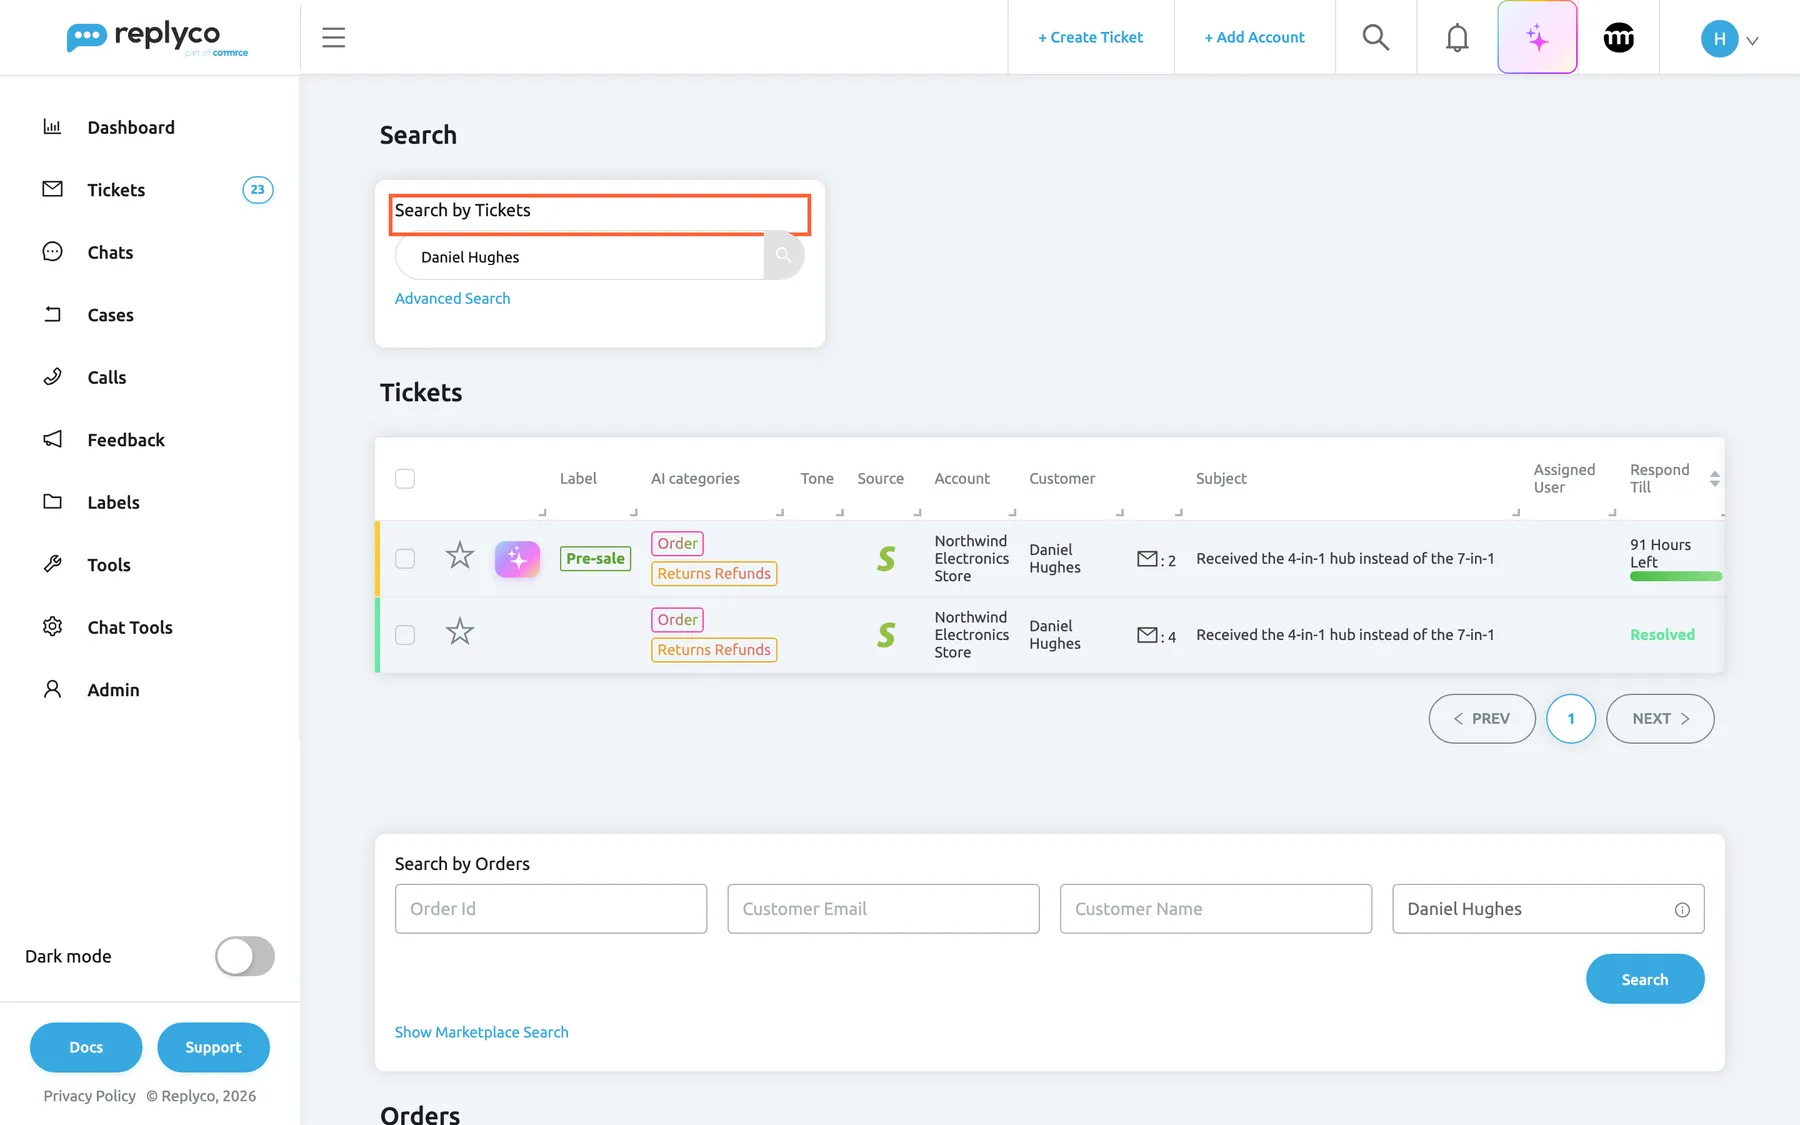This screenshot has height=1125, width=1800.
Task: Go to Tickets in the sidebar
Action: pyautogui.click(x=116, y=190)
